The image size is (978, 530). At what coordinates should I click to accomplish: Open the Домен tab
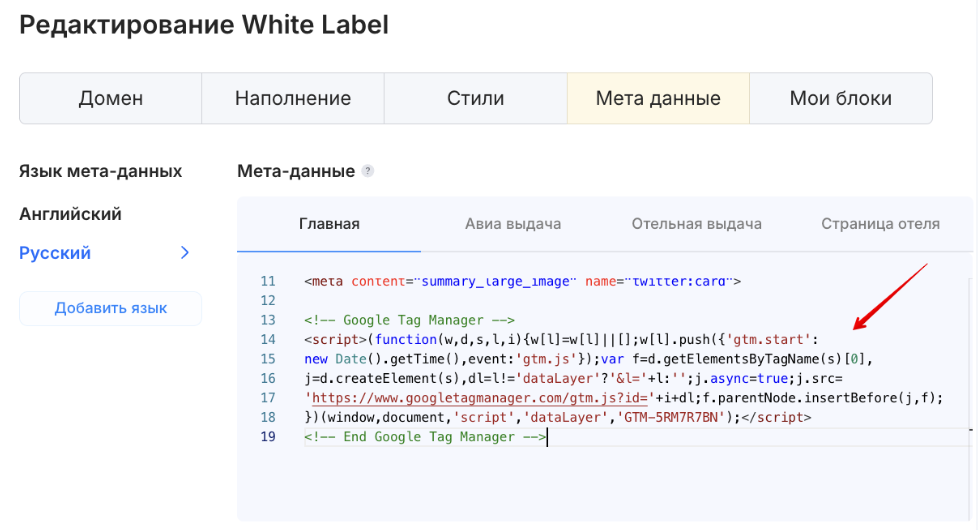coord(110,98)
